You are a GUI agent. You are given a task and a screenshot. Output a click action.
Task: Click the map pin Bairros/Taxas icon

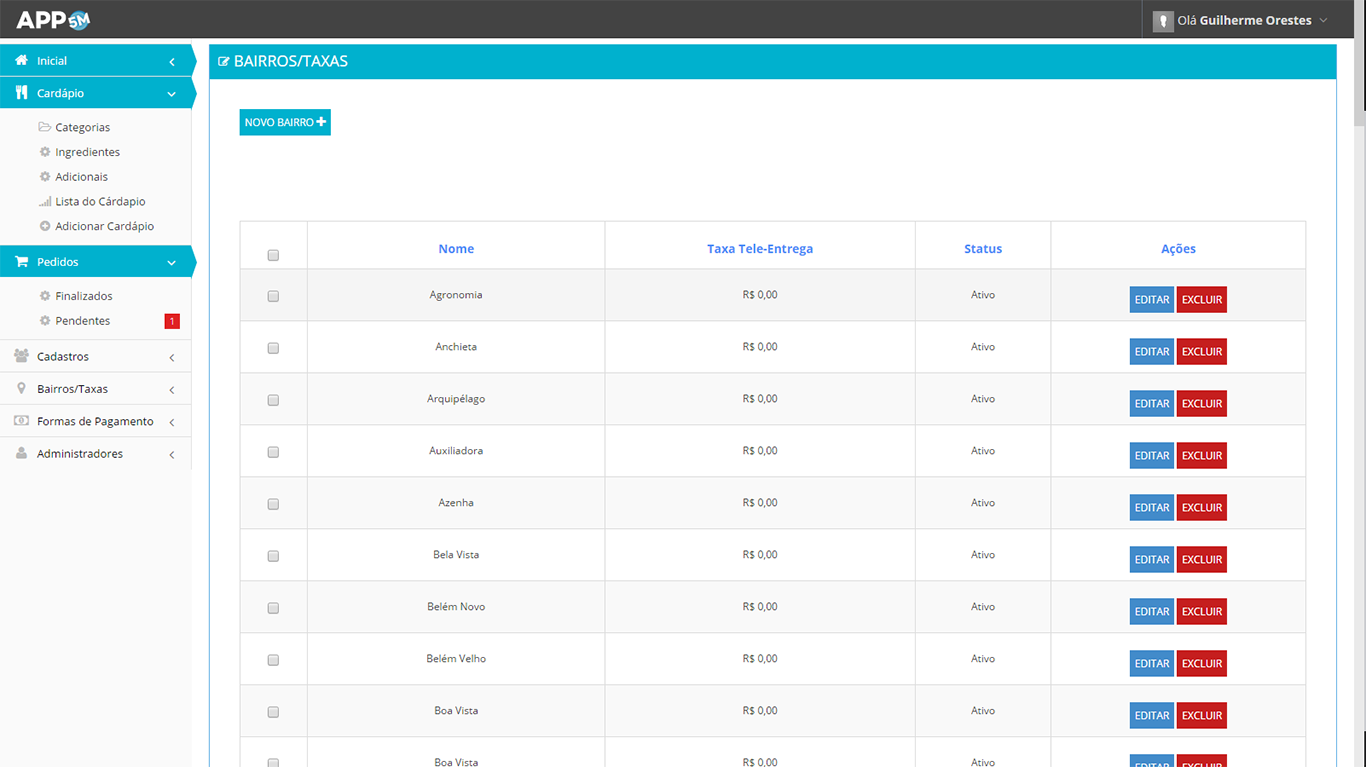(21, 389)
